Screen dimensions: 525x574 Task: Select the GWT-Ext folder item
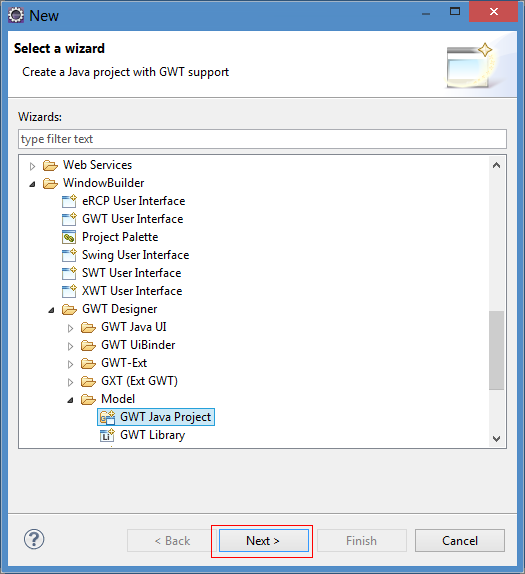point(124,363)
